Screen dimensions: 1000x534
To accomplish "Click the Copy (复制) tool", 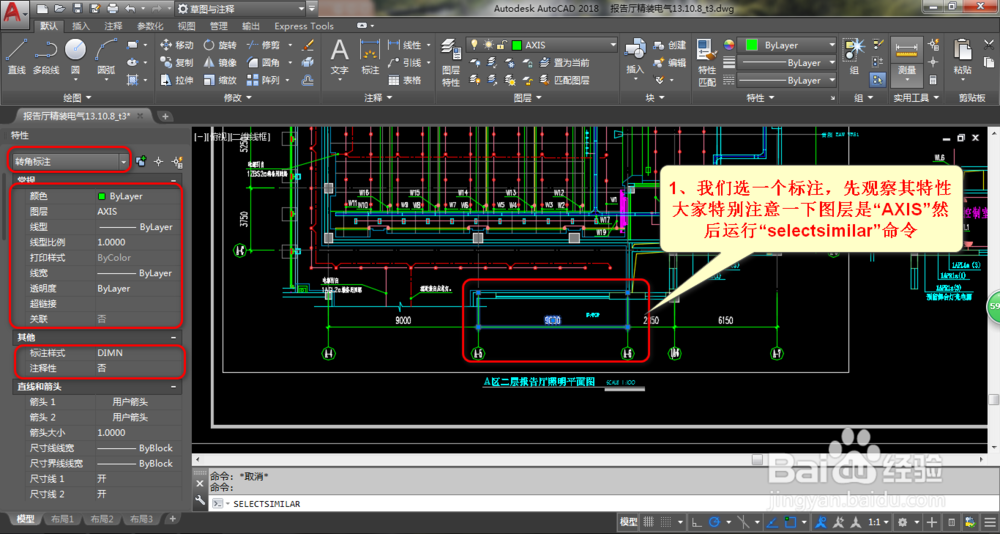I will tap(177, 63).
